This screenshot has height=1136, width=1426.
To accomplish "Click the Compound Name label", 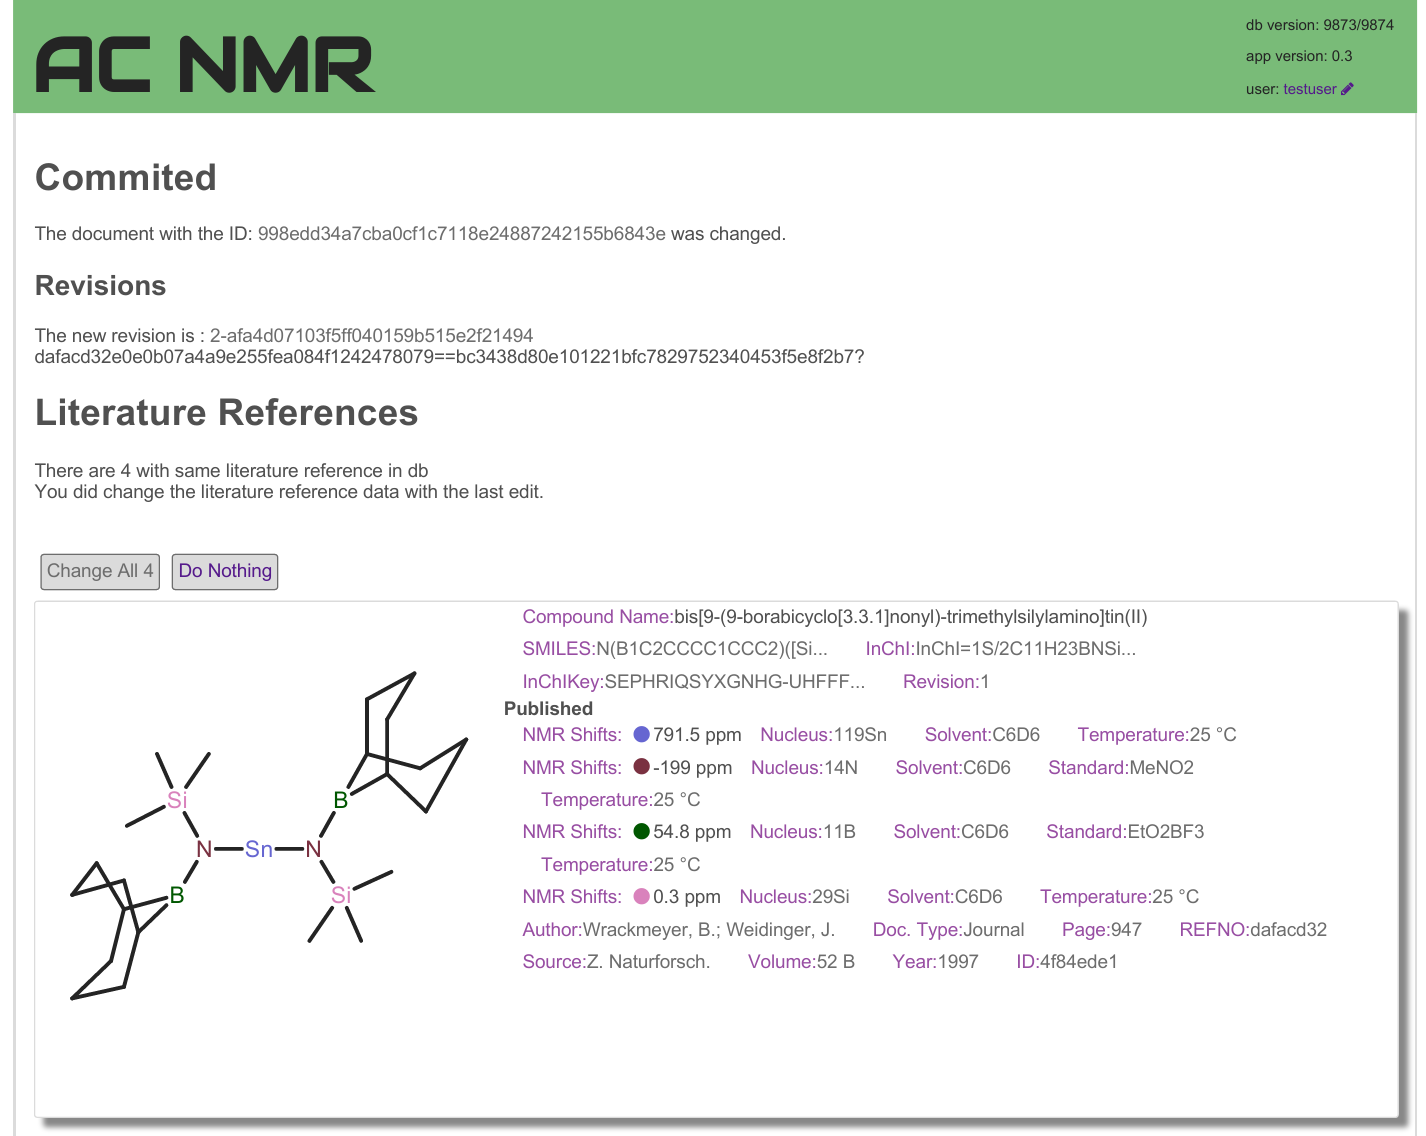I will [597, 617].
